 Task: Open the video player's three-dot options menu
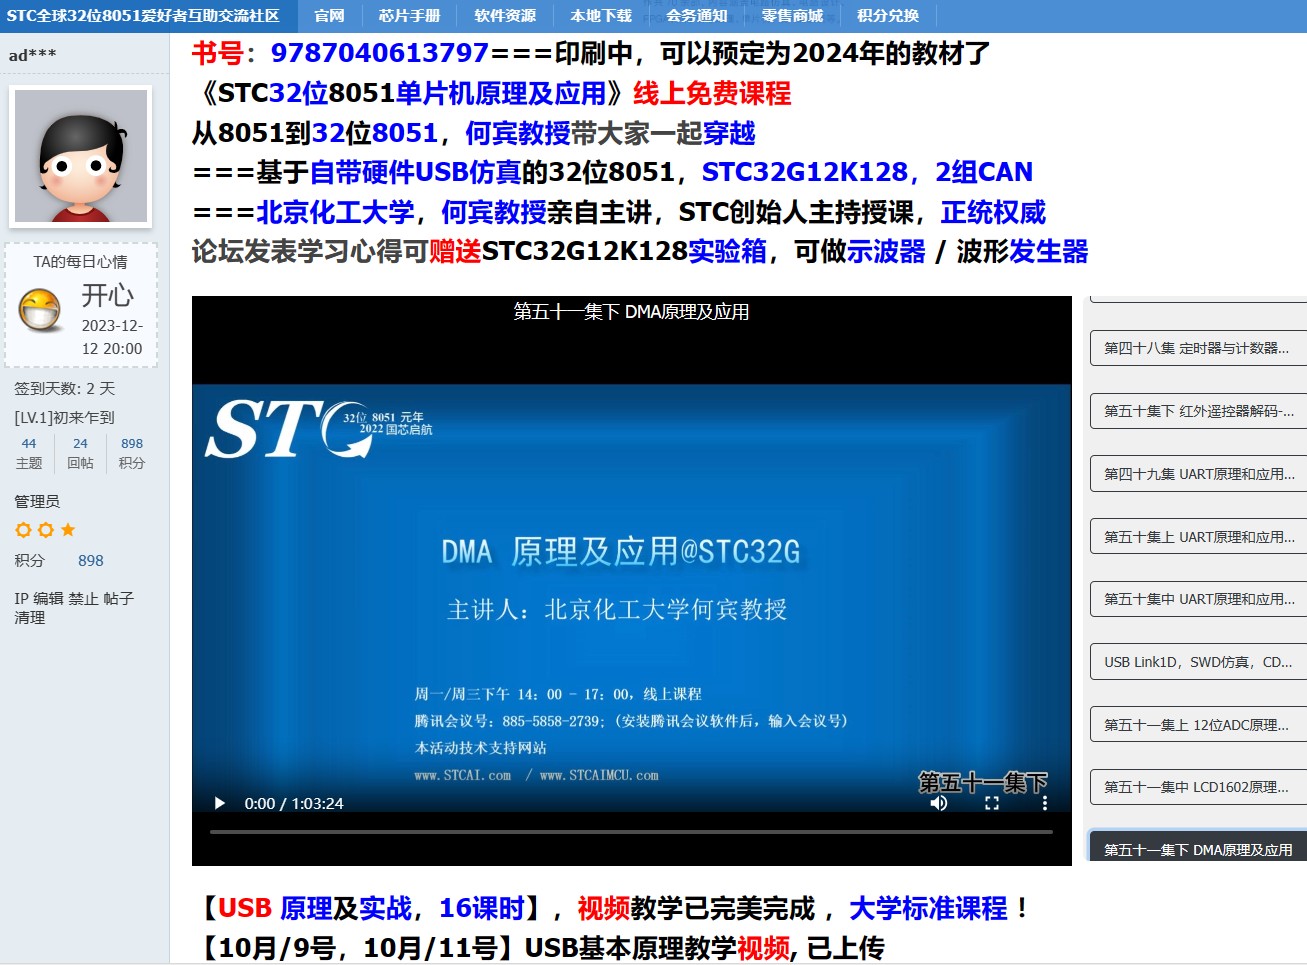tap(1045, 803)
